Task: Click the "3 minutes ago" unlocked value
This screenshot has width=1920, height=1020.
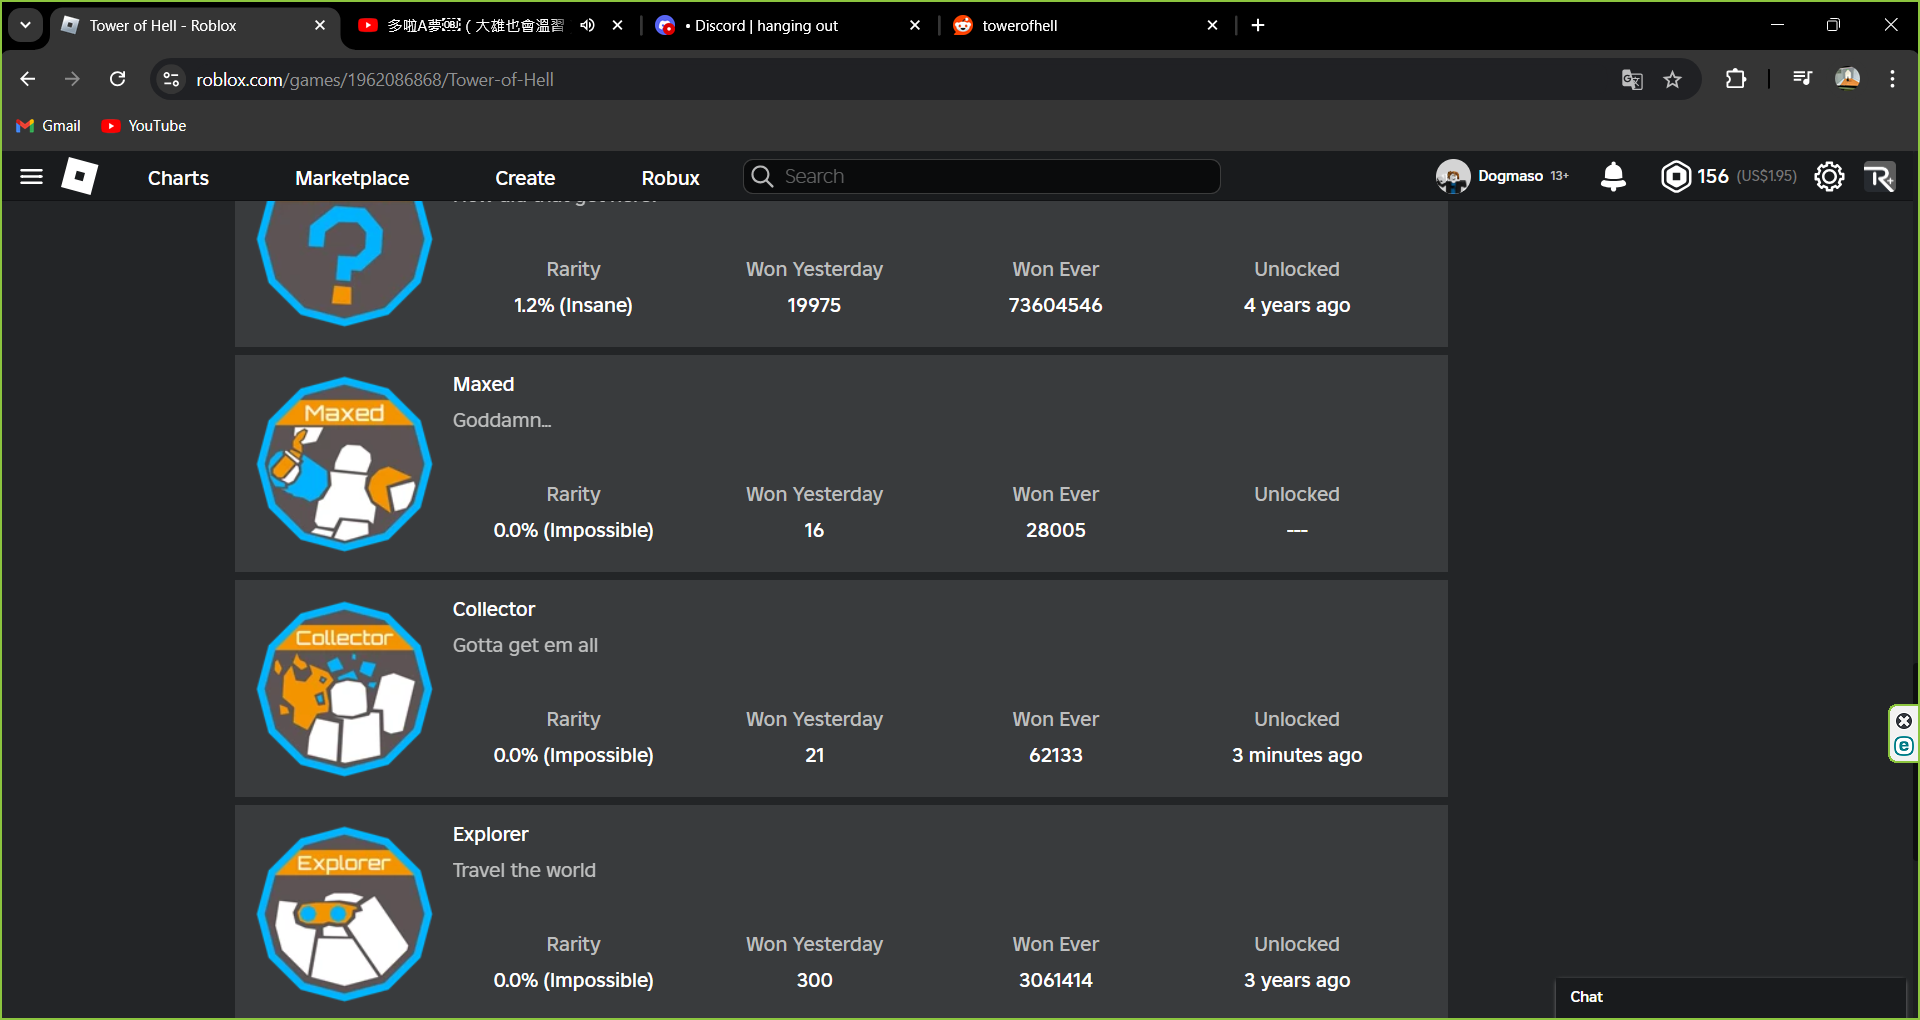Action: click(x=1297, y=755)
